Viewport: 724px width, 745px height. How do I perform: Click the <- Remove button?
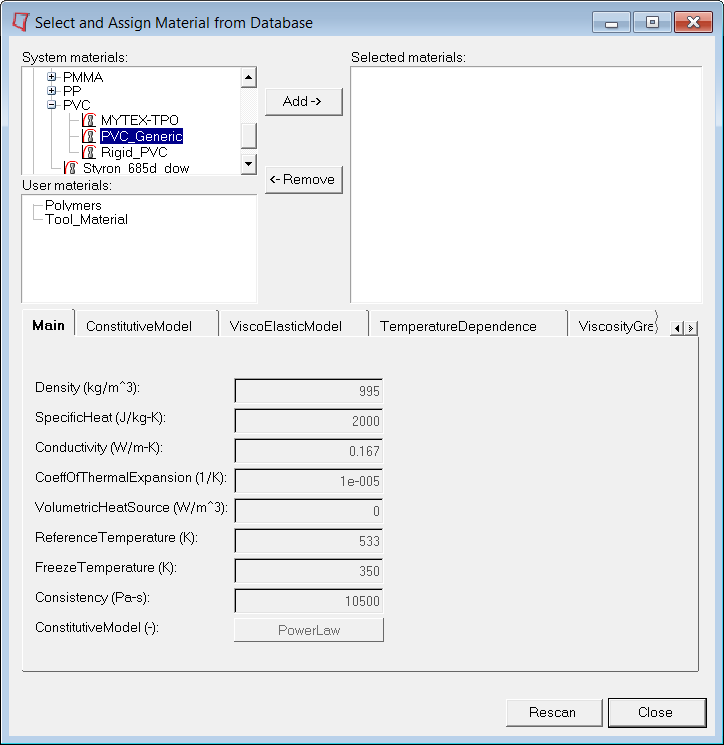coord(303,180)
